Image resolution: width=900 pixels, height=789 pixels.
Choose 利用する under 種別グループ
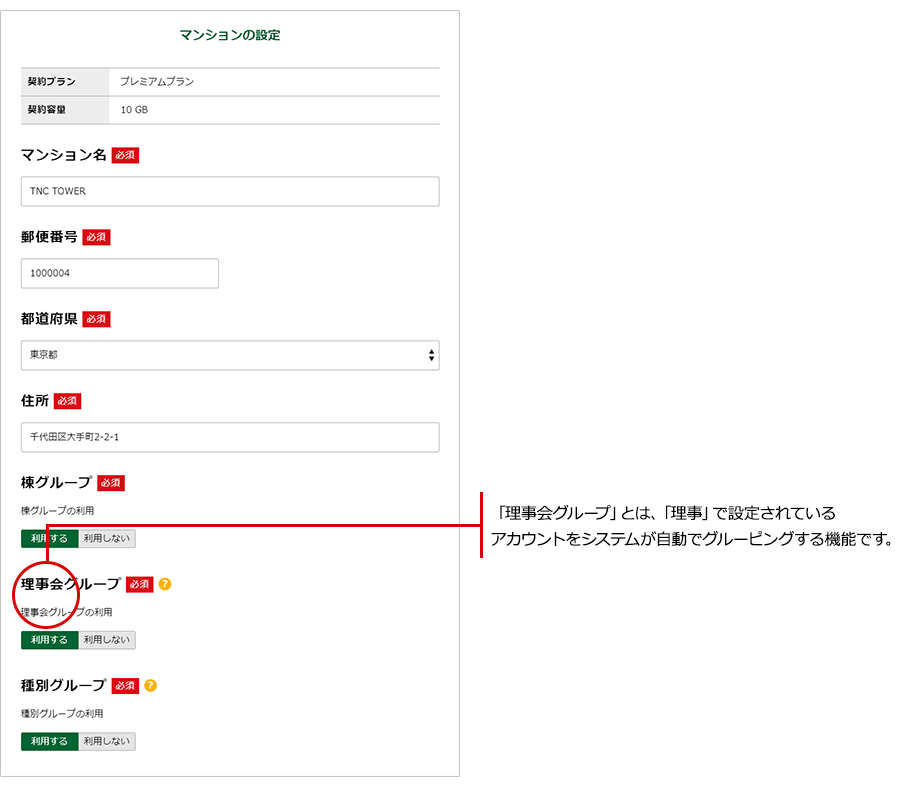50,742
